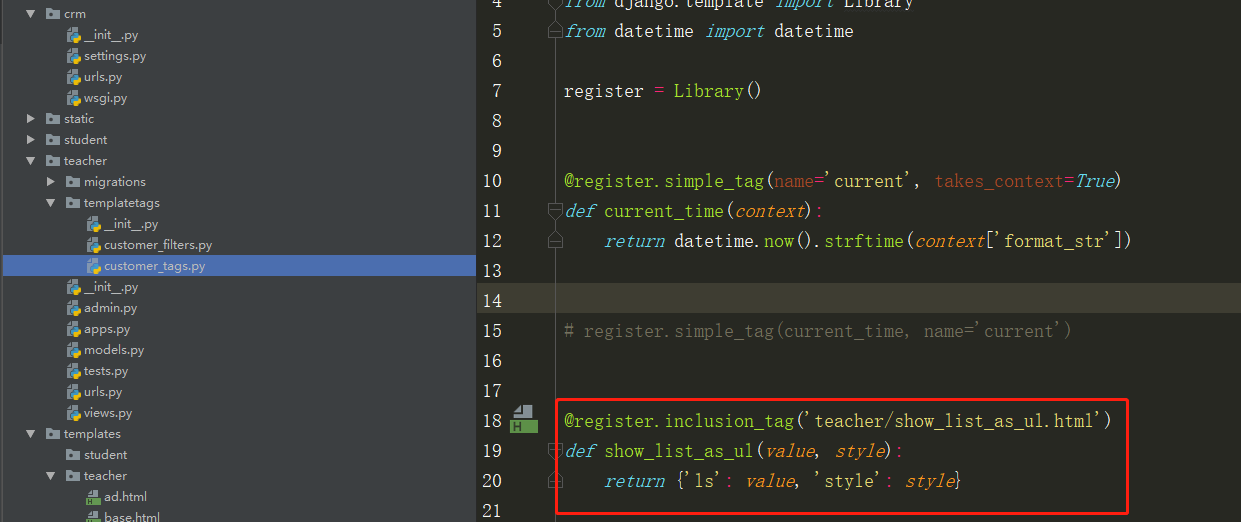Screen dimensions: 1241x522
Task: Click the teacher folder icon
Action: click(x=53, y=161)
